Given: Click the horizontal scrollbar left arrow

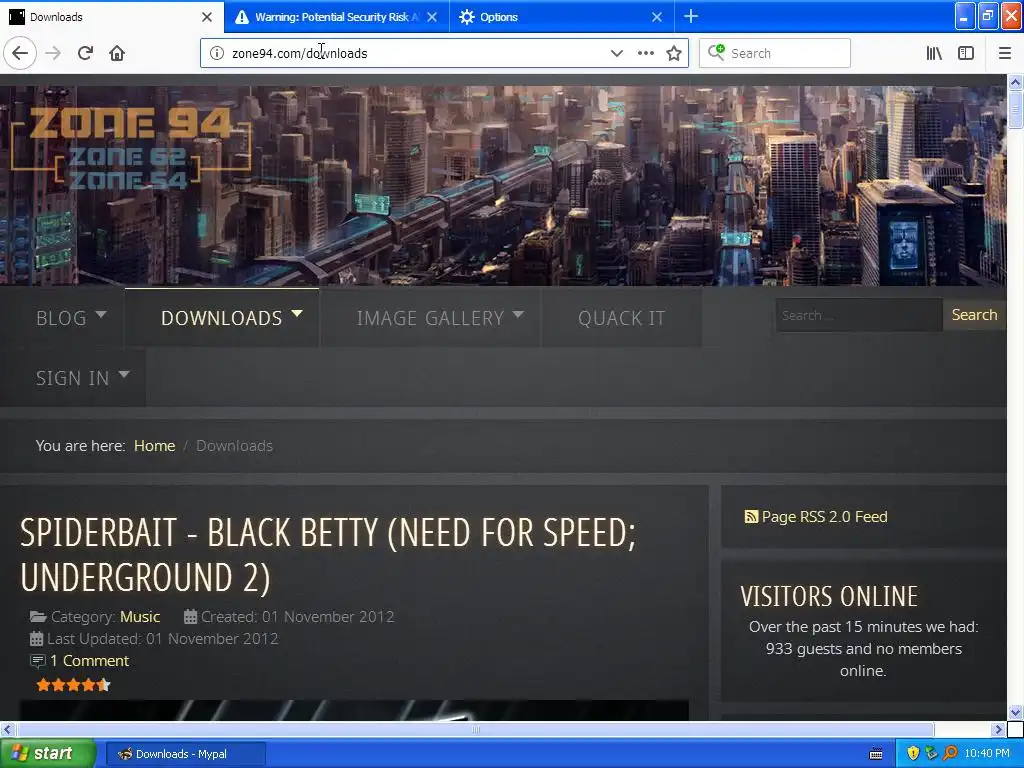Looking at the screenshot, I should point(7,729).
